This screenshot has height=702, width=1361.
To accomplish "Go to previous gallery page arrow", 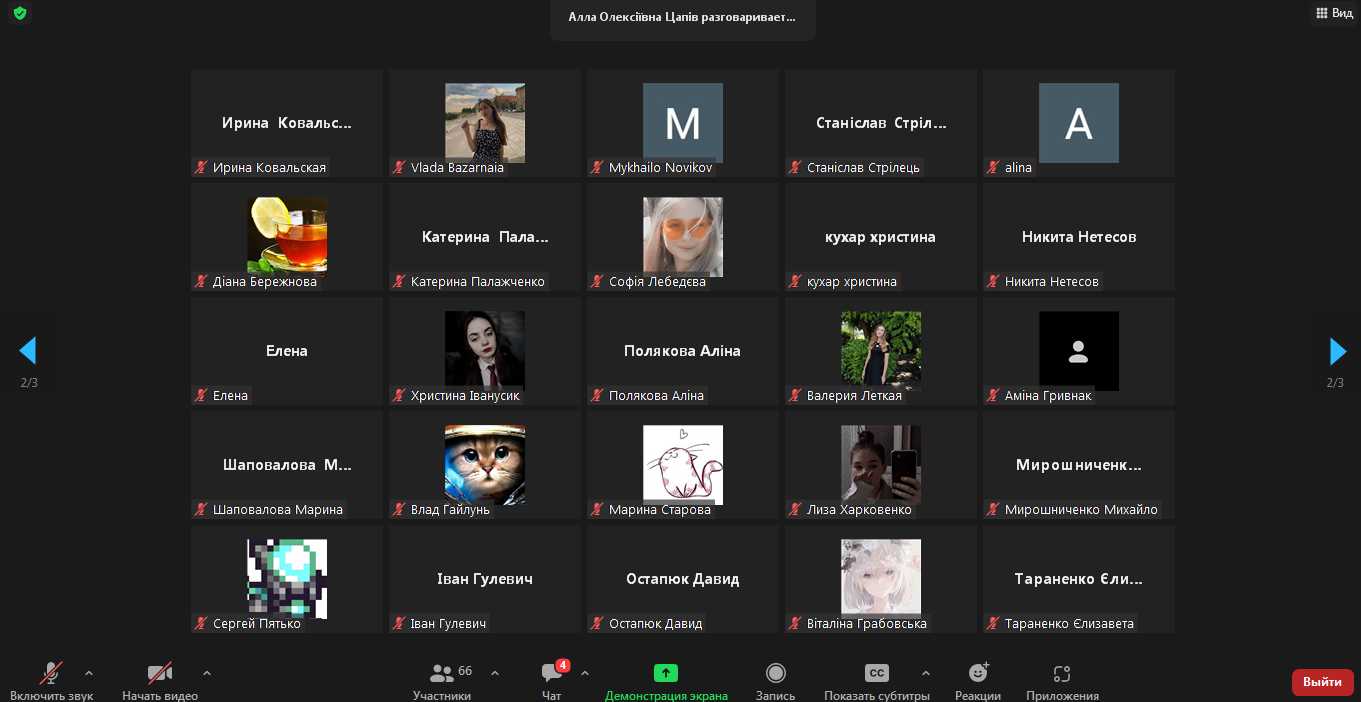I will pos(28,351).
